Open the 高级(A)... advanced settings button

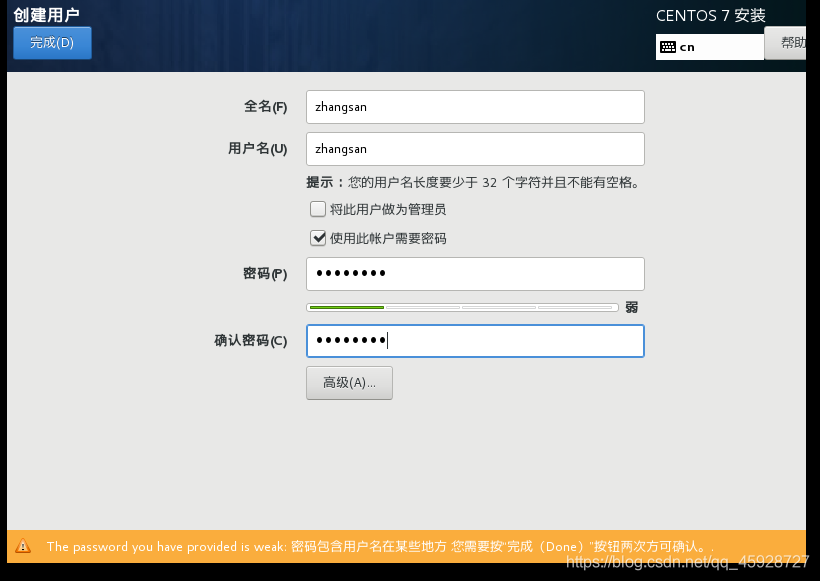pos(349,383)
